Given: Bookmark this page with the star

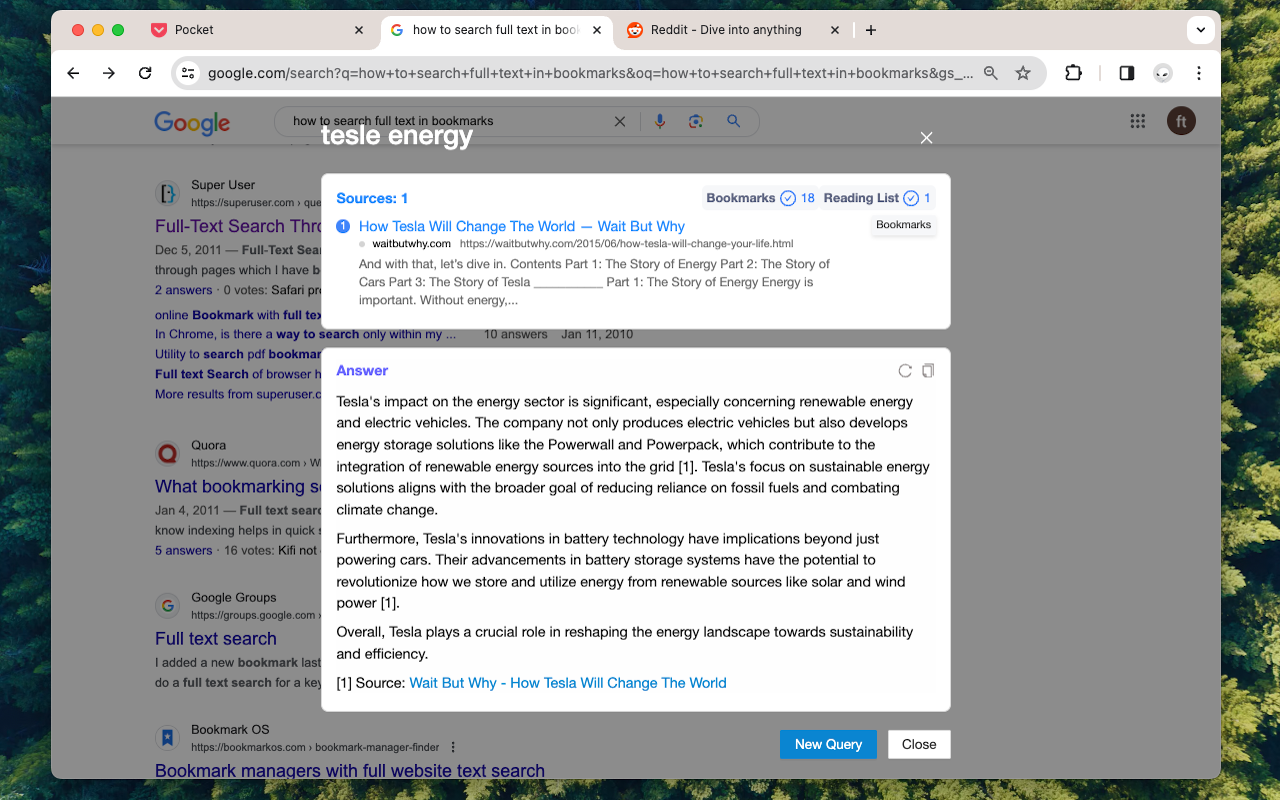Looking at the screenshot, I should click(x=1023, y=73).
